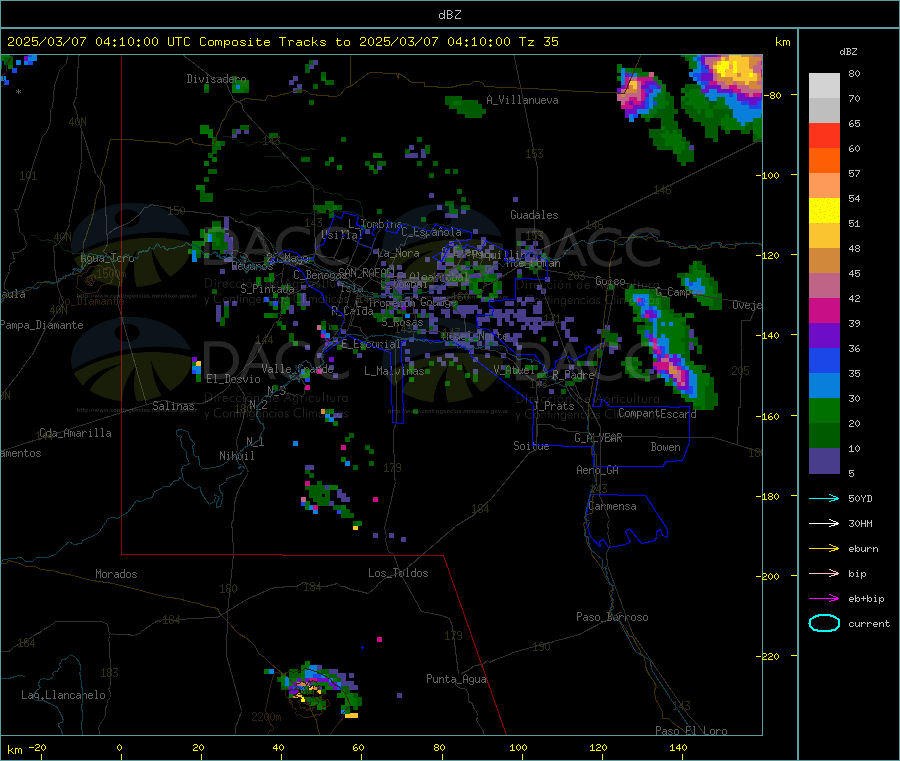Click the green 20 dBZ legend swatch
Screen dimensions: 900x761
click(824, 410)
